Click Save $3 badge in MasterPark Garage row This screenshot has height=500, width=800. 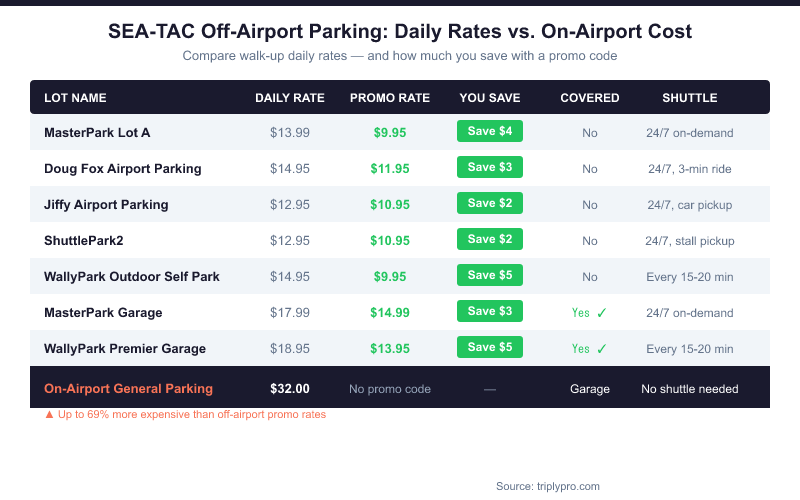point(490,311)
